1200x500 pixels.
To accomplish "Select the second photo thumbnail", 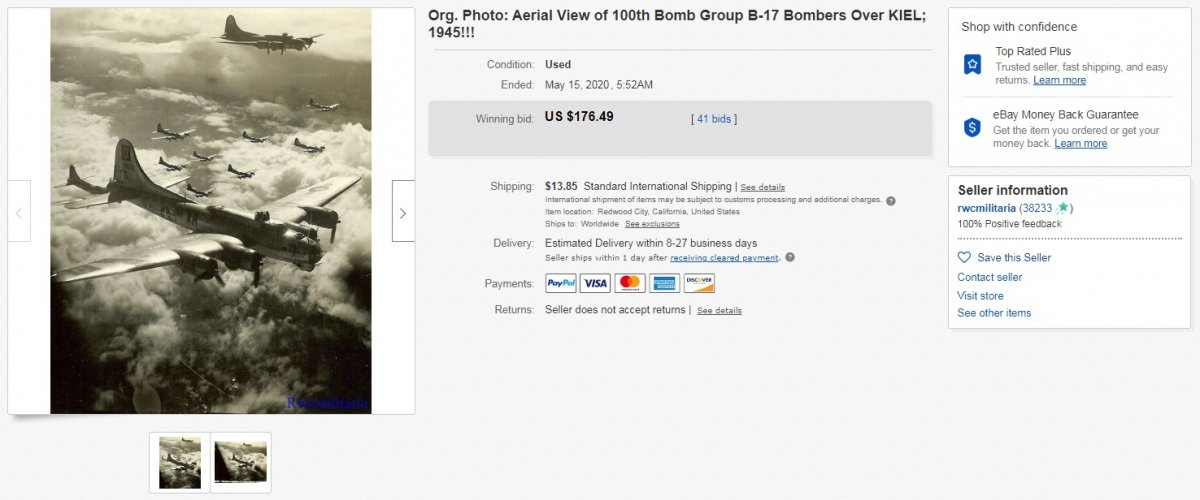I will [240, 462].
